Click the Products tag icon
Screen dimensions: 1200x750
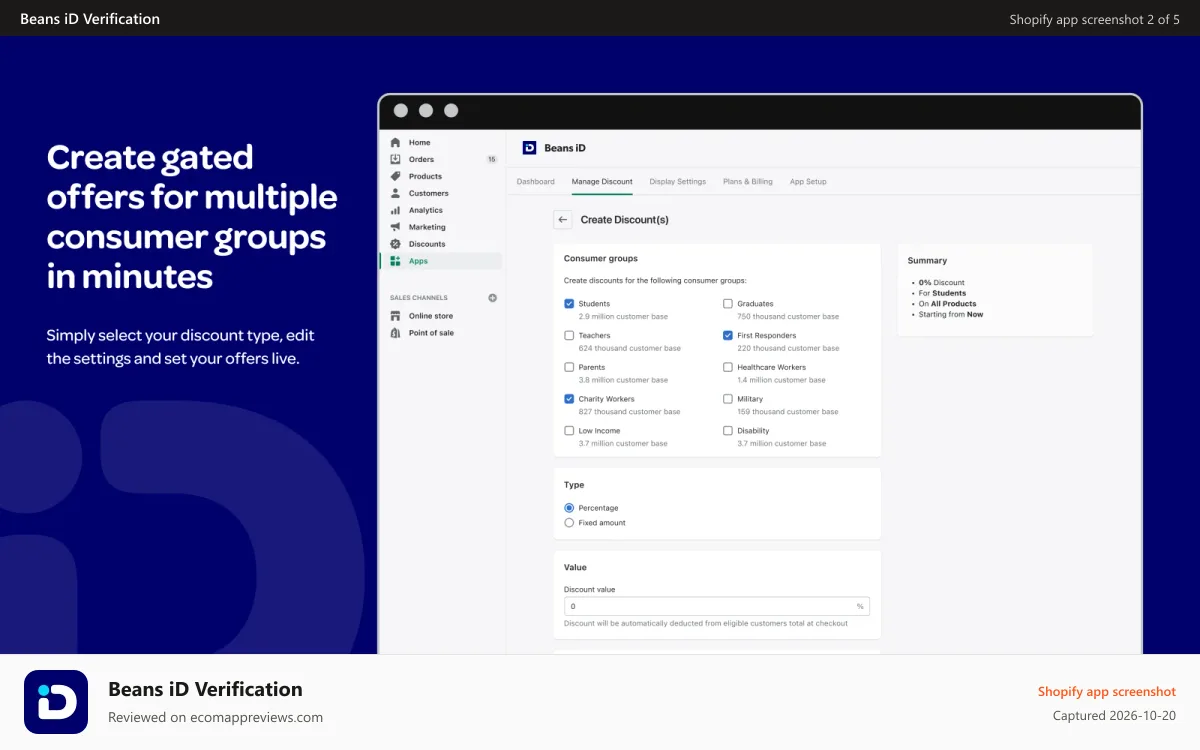pos(395,176)
